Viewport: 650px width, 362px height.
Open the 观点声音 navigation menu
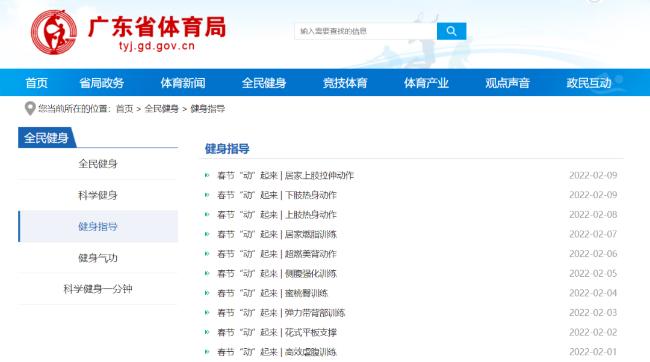(508, 83)
